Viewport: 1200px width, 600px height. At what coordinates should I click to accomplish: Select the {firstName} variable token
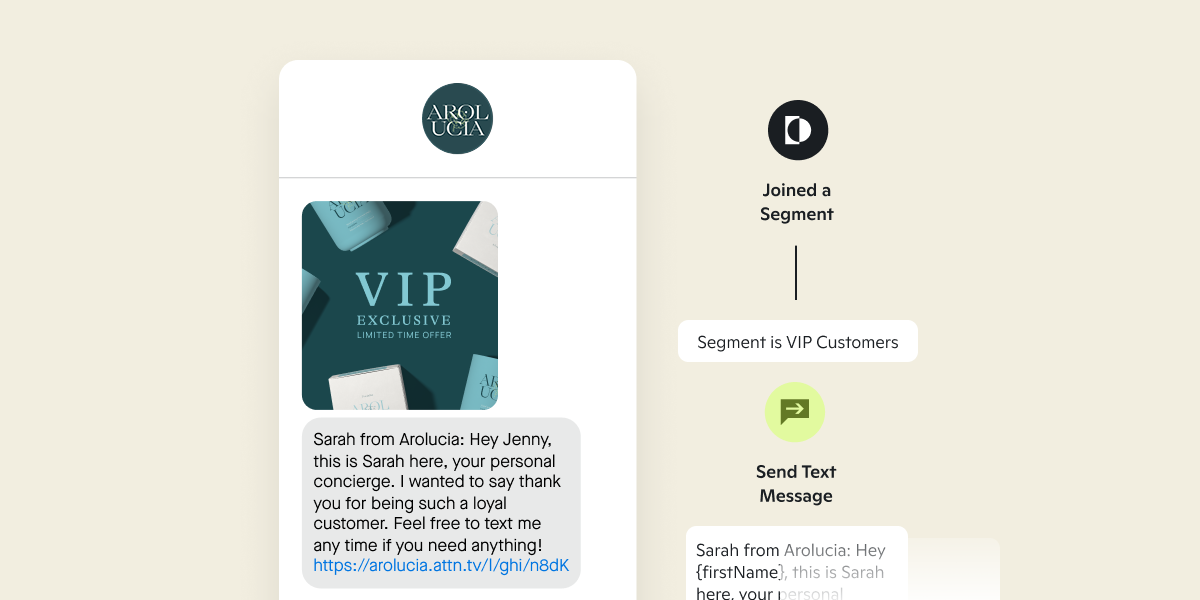[739, 572]
